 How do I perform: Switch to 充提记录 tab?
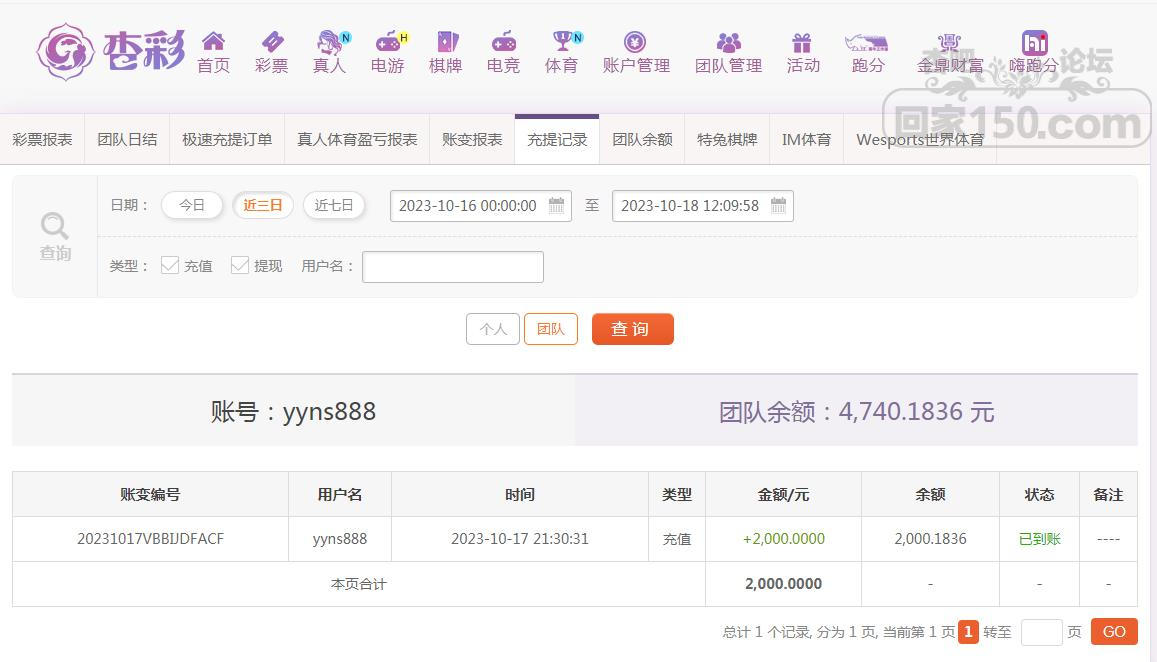(x=557, y=139)
